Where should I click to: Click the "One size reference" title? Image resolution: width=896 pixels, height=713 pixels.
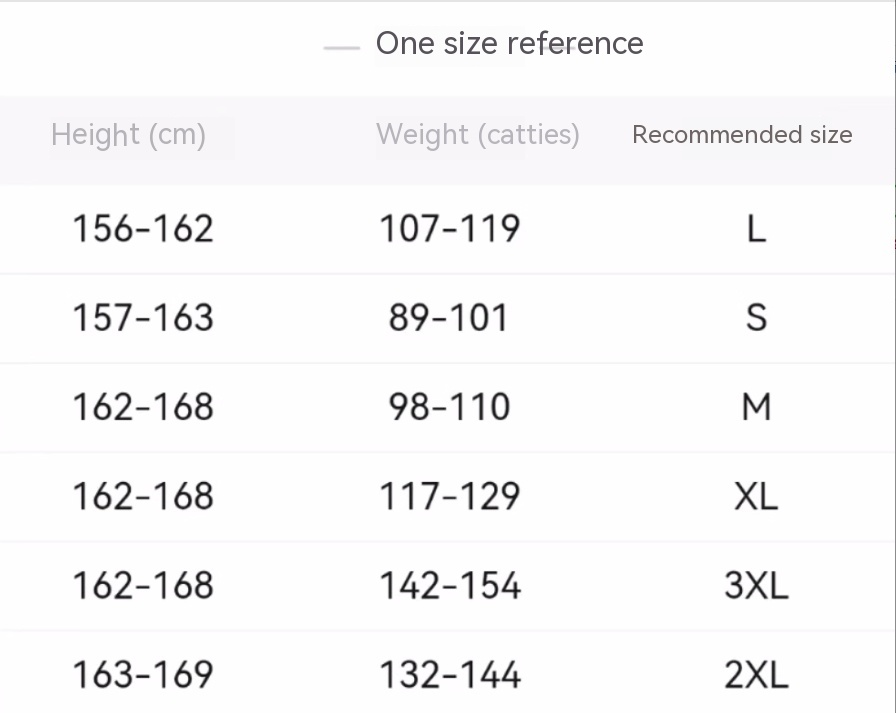pyautogui.click(x=509, y=44)
